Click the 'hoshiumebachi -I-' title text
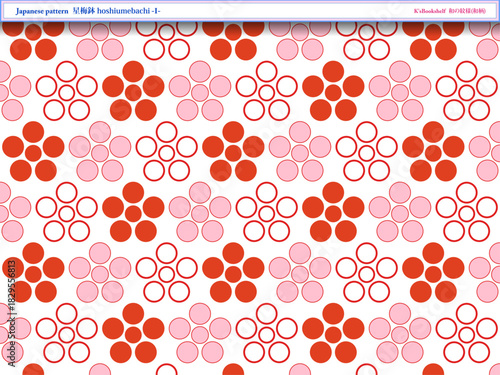The height and width of the screenshot is (375, 500). [129, 11]
